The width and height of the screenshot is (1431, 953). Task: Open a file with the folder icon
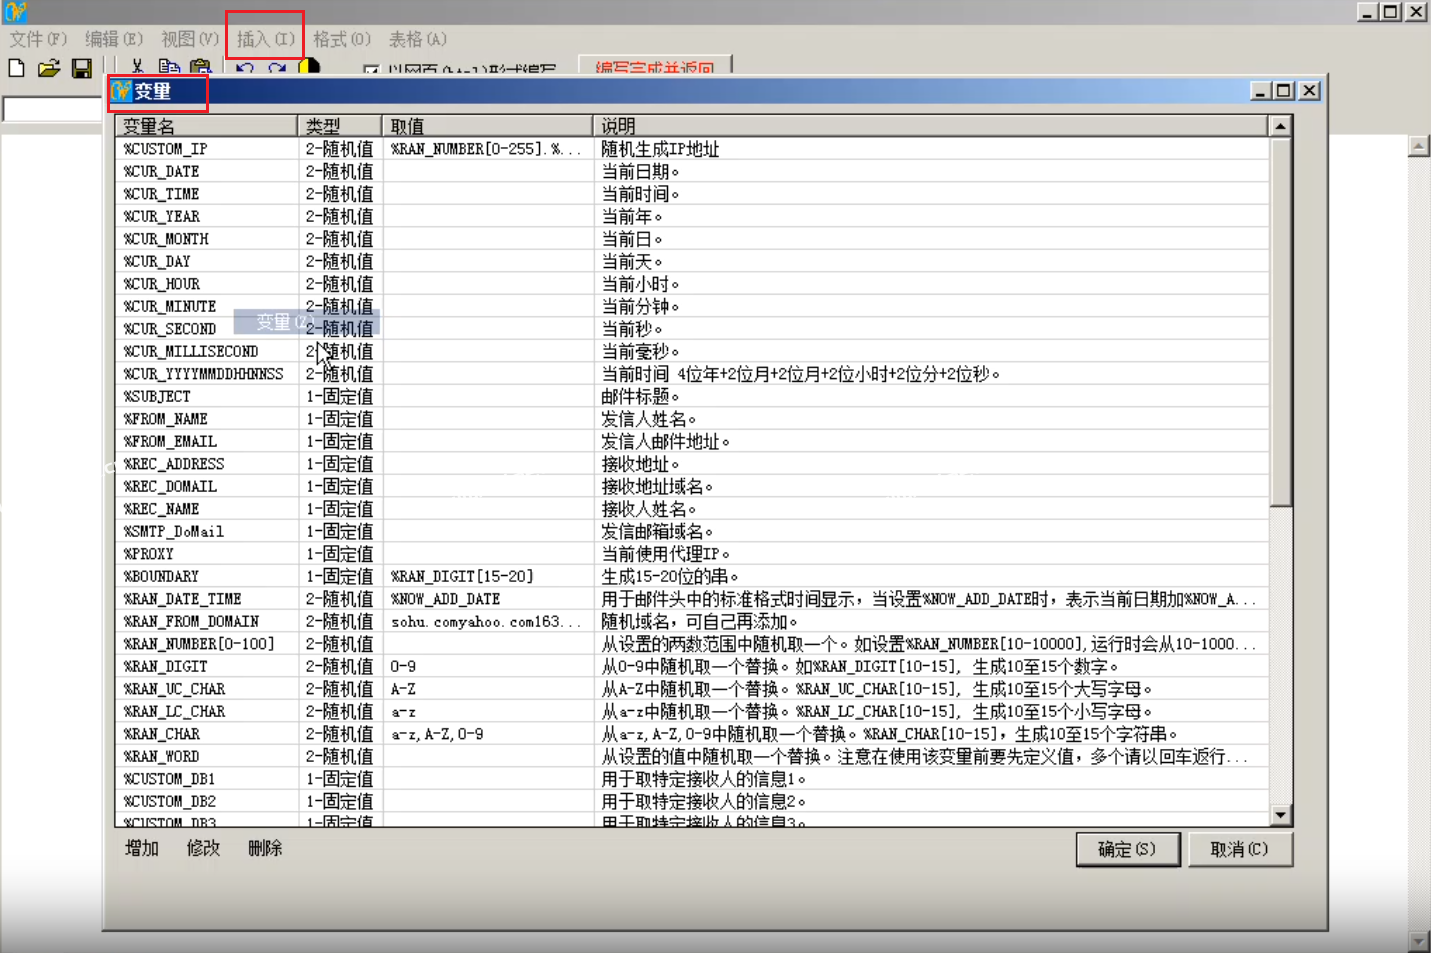(49, 68)
